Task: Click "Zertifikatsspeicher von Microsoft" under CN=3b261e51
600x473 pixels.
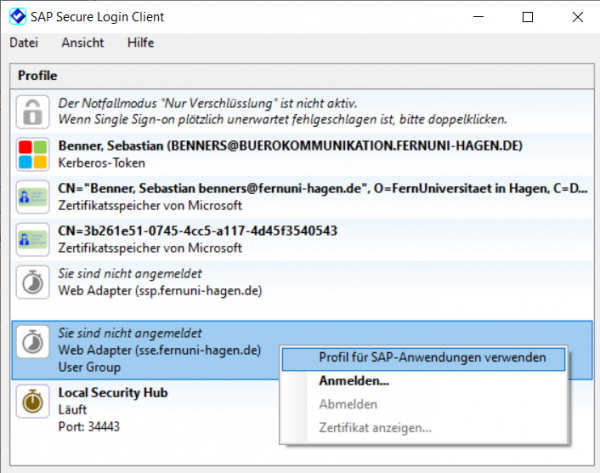Action: click(x=150, y=248)
